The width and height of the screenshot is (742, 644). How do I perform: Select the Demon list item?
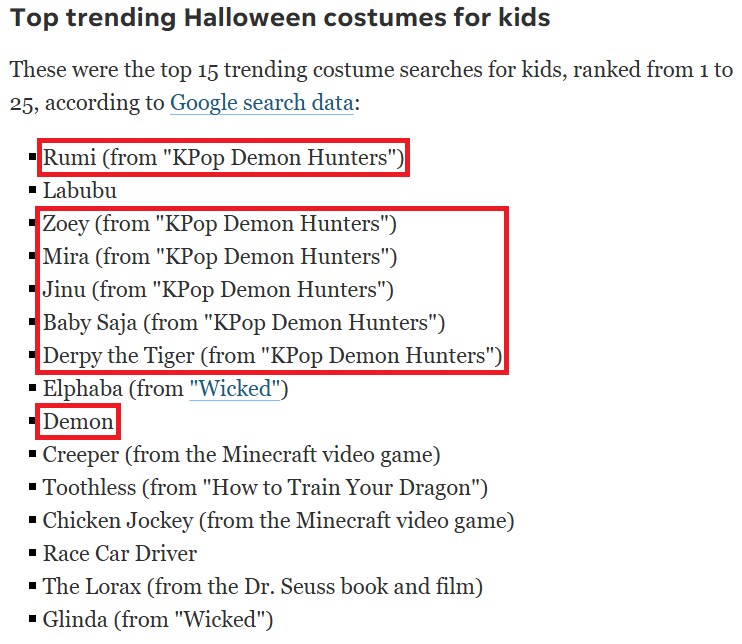78,422
